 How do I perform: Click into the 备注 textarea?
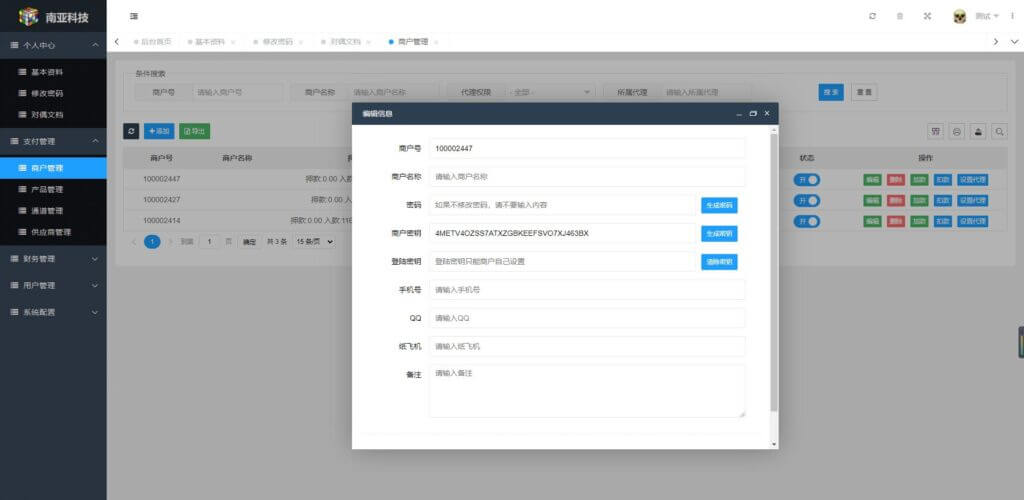586,391
